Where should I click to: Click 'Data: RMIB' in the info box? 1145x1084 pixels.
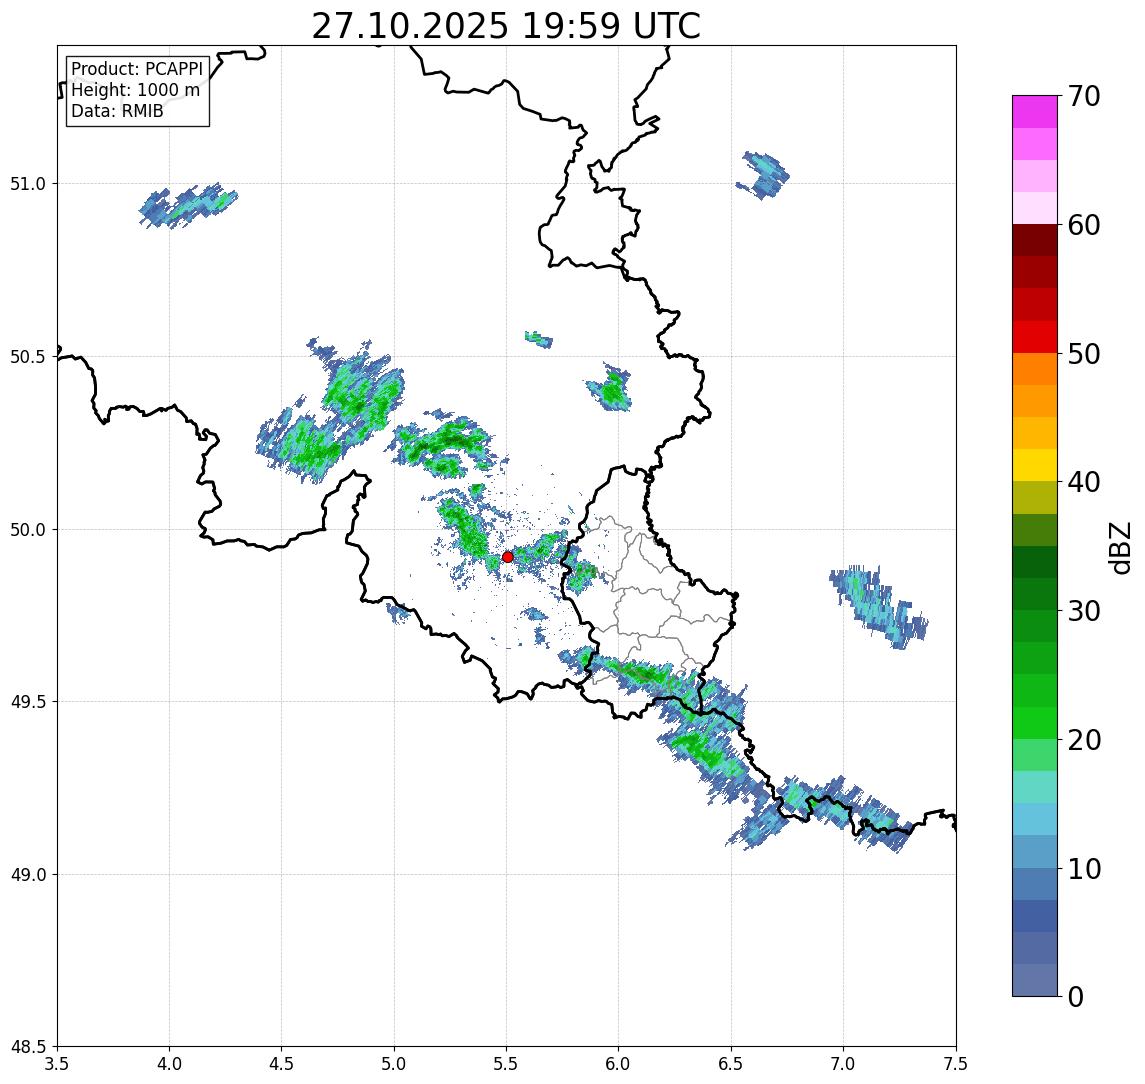tap(117, 111)
